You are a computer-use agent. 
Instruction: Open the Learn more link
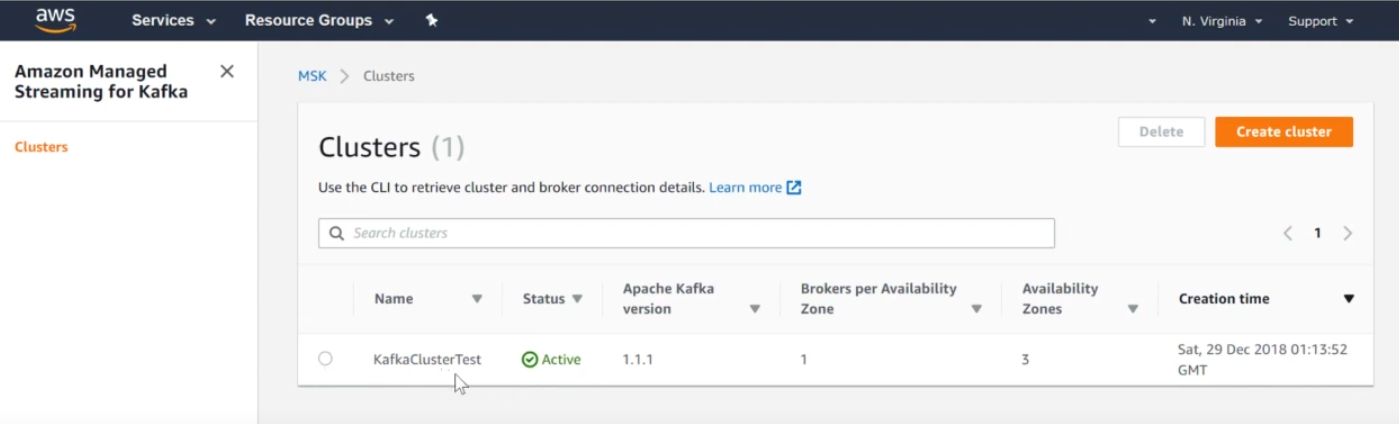coord(745,187)
